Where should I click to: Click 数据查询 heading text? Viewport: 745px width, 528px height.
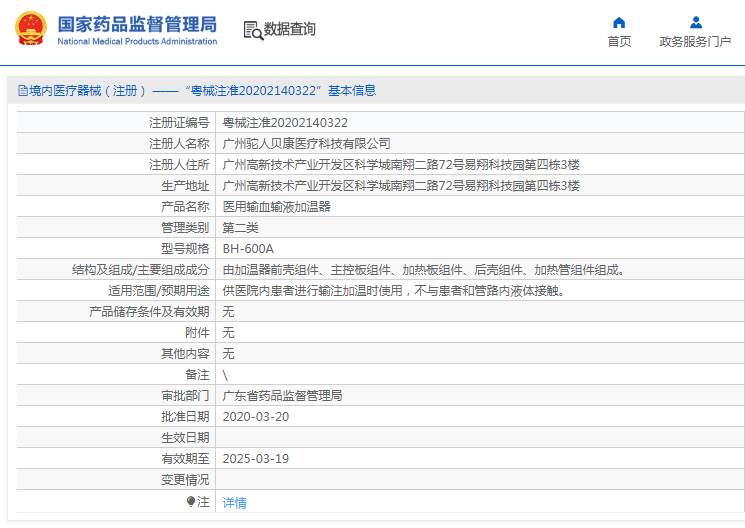pos(289,29)
